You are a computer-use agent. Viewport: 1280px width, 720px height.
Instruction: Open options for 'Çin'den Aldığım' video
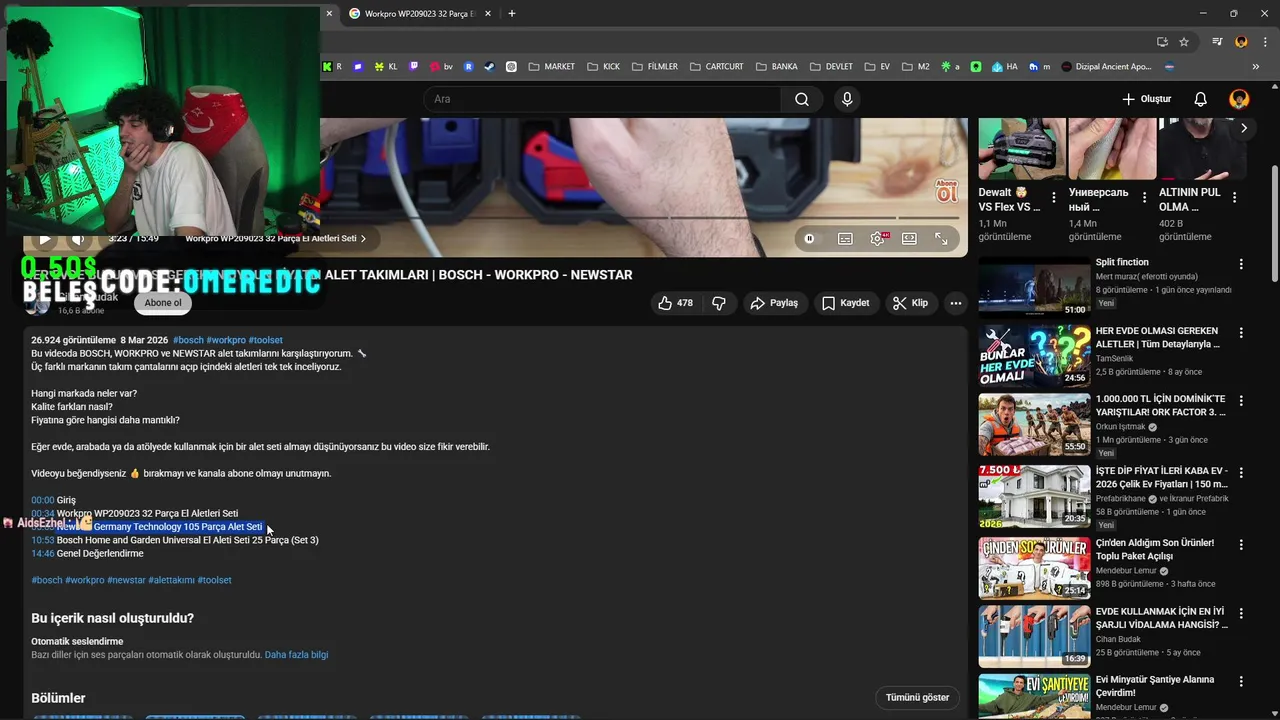point(1241,545)
